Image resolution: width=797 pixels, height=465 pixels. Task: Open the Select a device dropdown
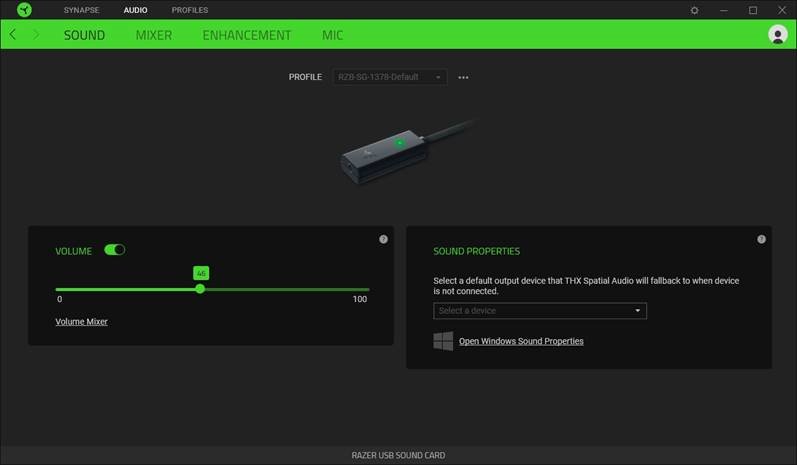coord(540,311)
